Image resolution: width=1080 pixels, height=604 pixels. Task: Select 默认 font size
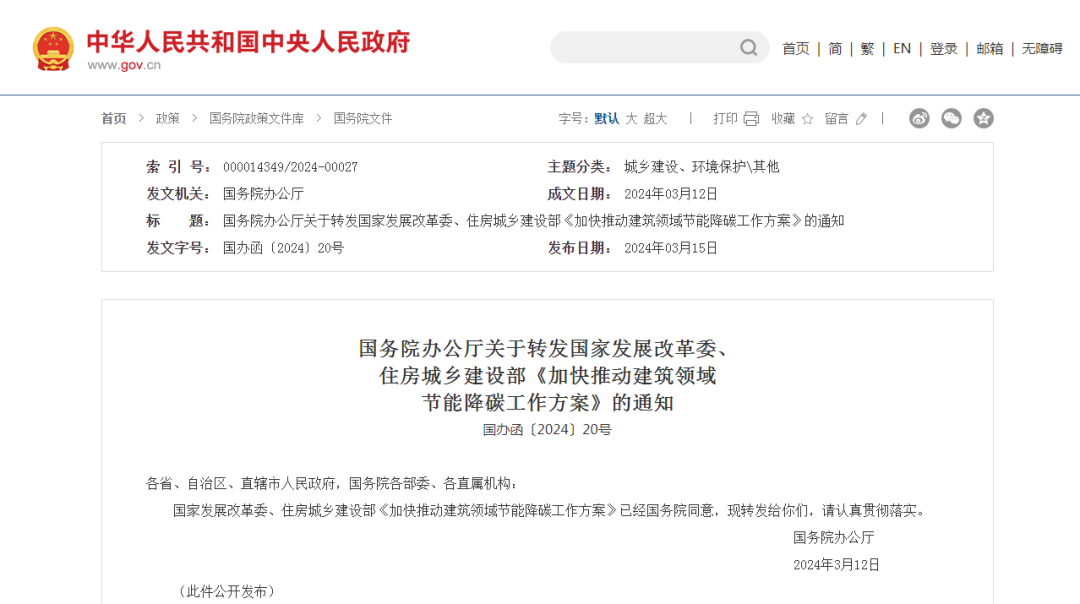pyautogui.click(x=607, y=118)
